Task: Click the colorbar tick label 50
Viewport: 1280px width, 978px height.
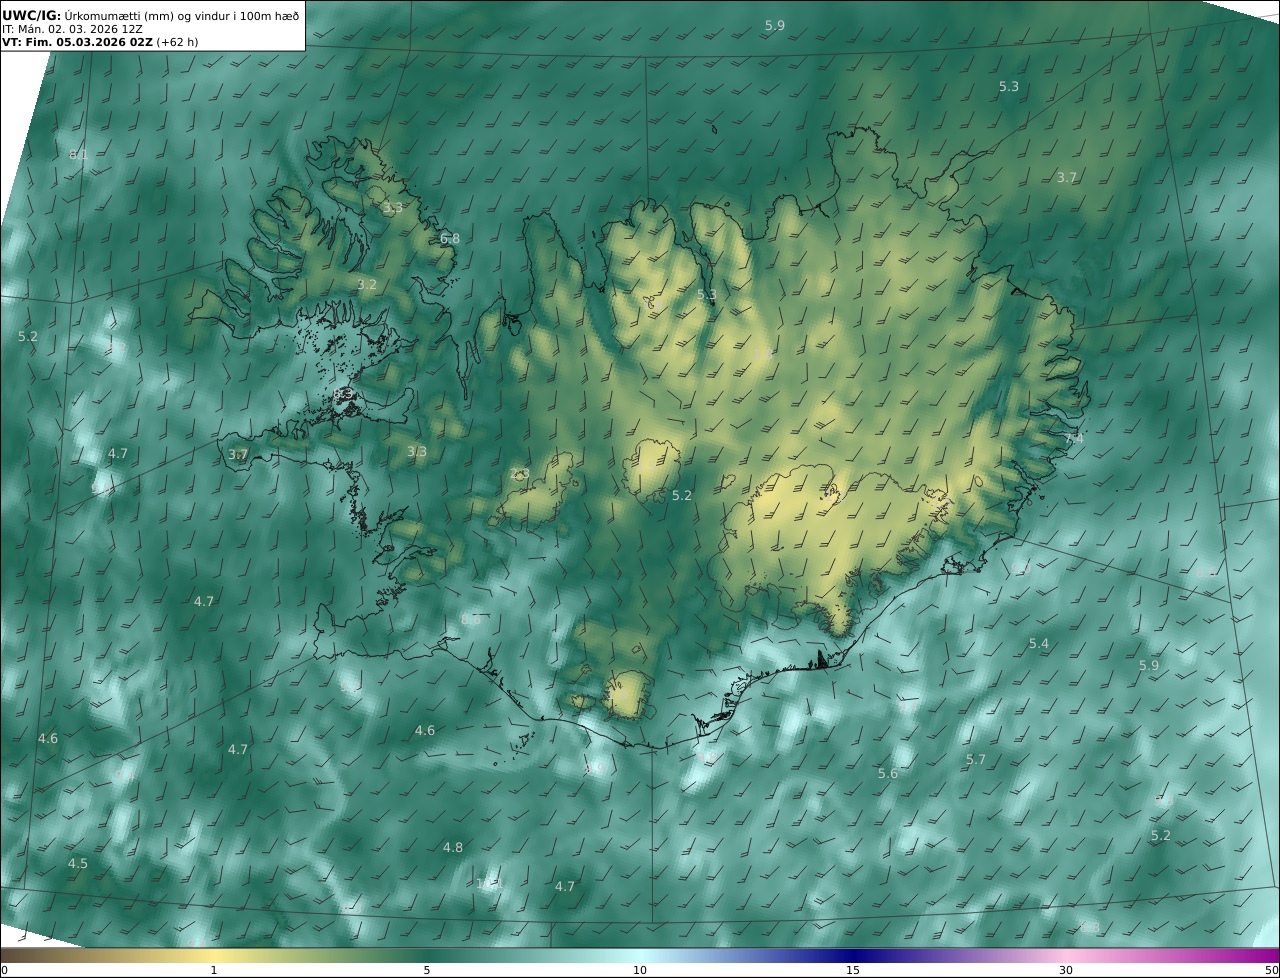Action: (x=1272, y=970)
